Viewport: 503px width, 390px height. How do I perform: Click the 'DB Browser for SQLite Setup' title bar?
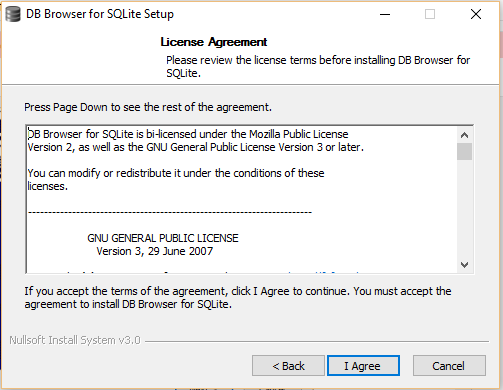click(x=100, y=14)
